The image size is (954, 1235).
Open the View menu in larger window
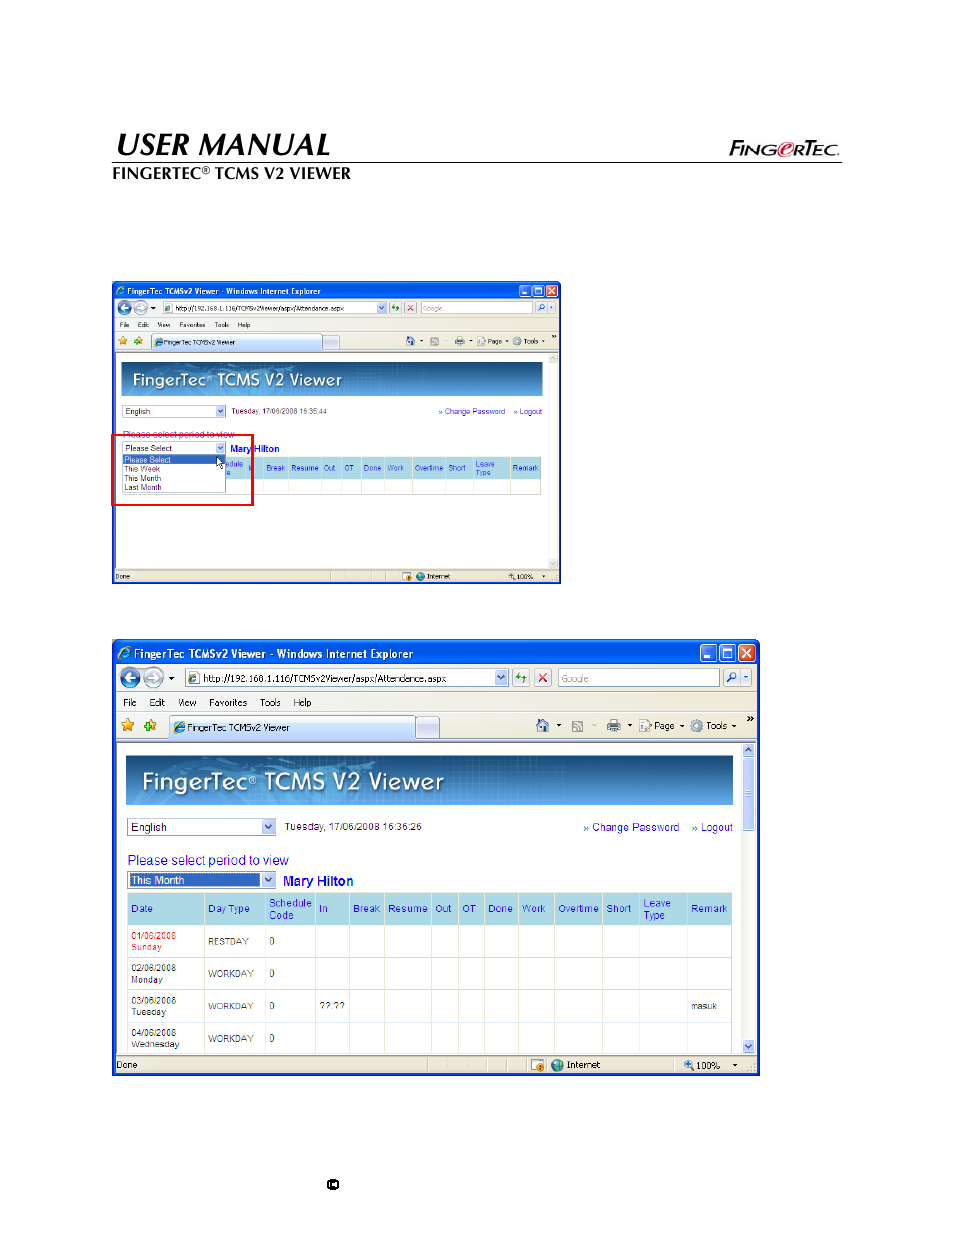pyautogui.click(x=187, y=703)
